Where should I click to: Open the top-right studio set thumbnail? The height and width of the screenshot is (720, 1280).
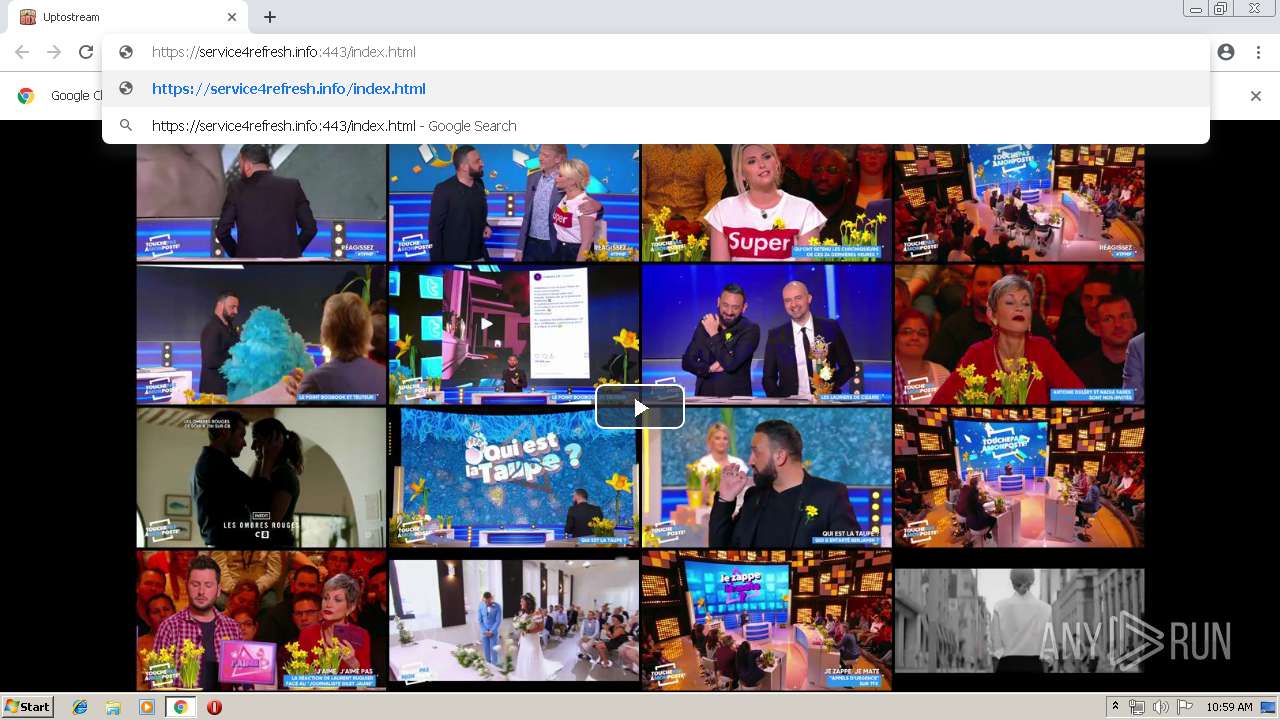(1019, 203)
